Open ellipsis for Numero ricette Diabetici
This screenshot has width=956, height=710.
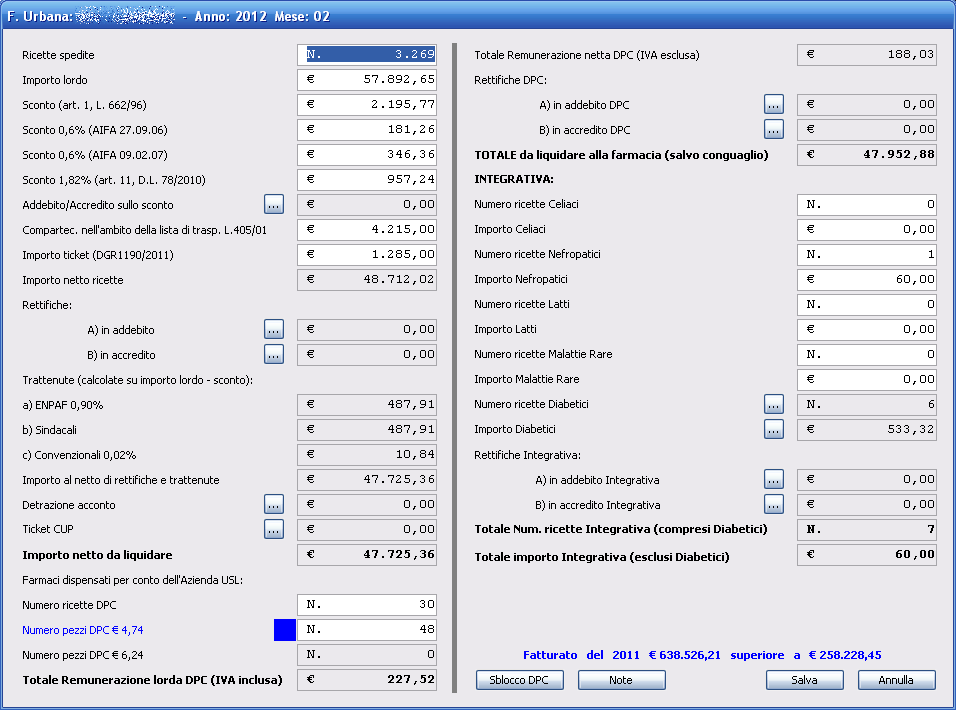[774, 404]
